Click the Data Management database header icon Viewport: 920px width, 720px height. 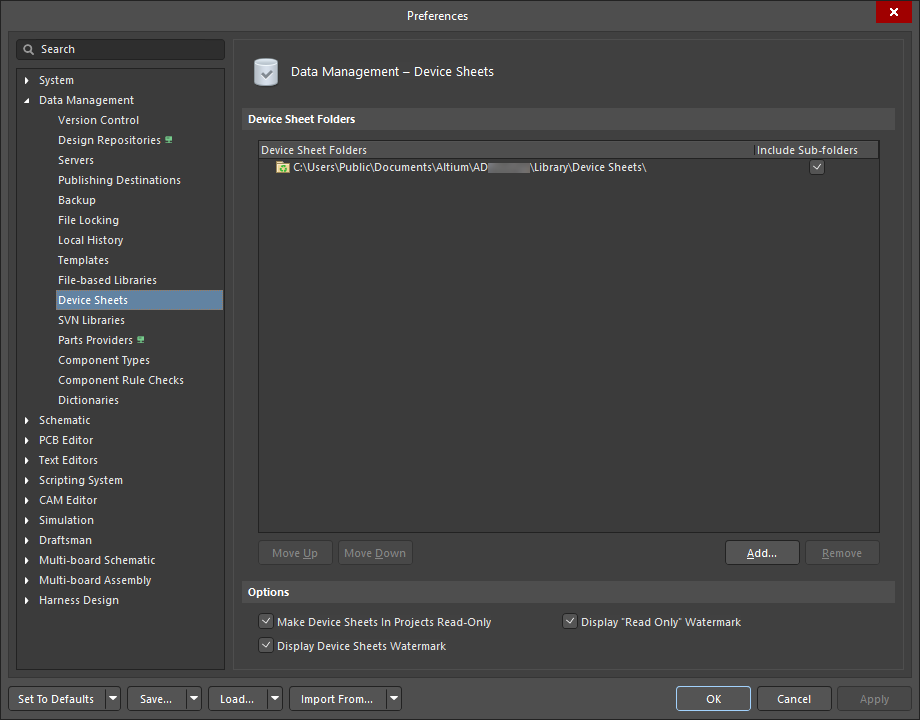click(x=266, y=72)
